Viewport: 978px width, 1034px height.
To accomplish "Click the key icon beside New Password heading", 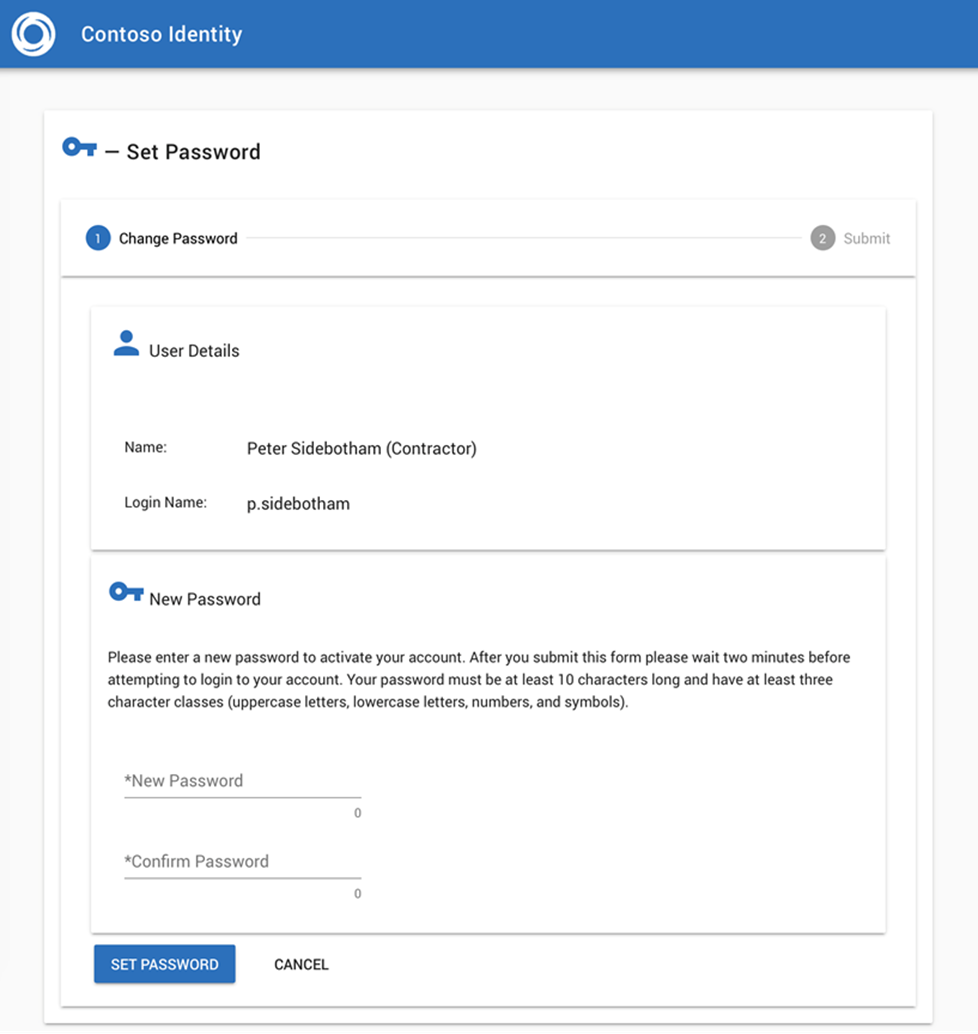I will (x=126, y=592).
